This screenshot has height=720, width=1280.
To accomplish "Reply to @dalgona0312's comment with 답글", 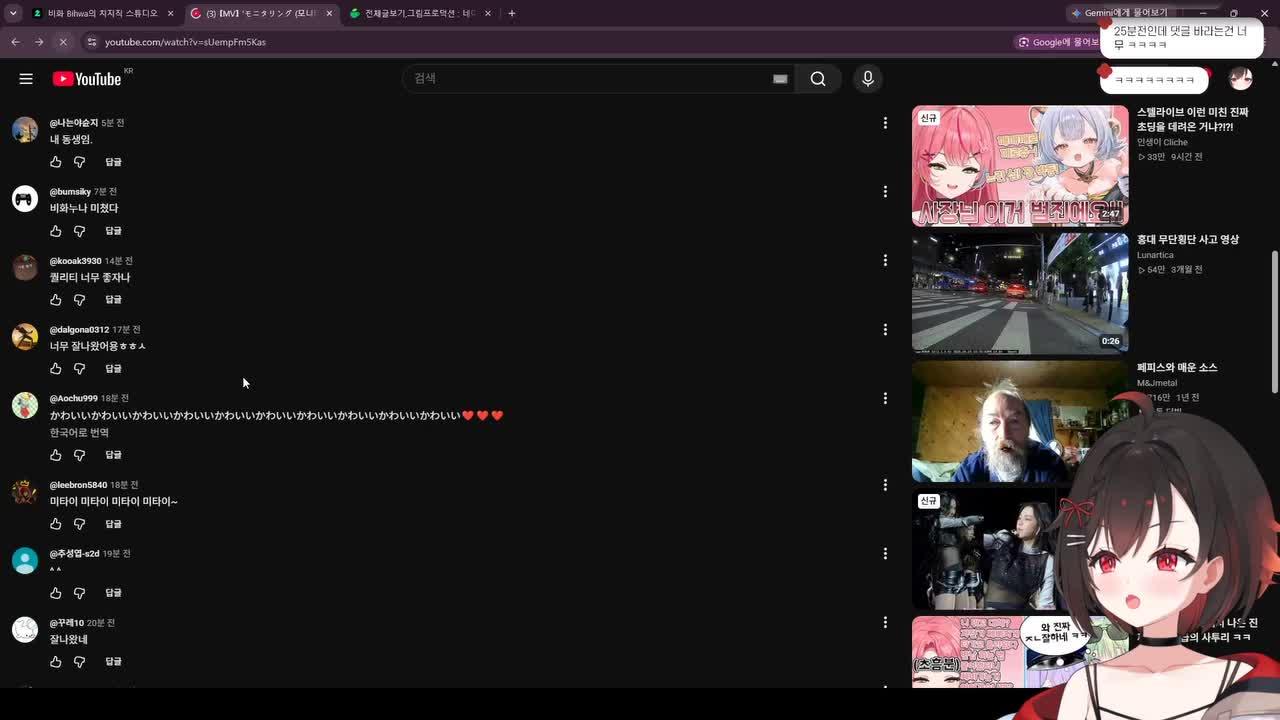I will point(113,369).
